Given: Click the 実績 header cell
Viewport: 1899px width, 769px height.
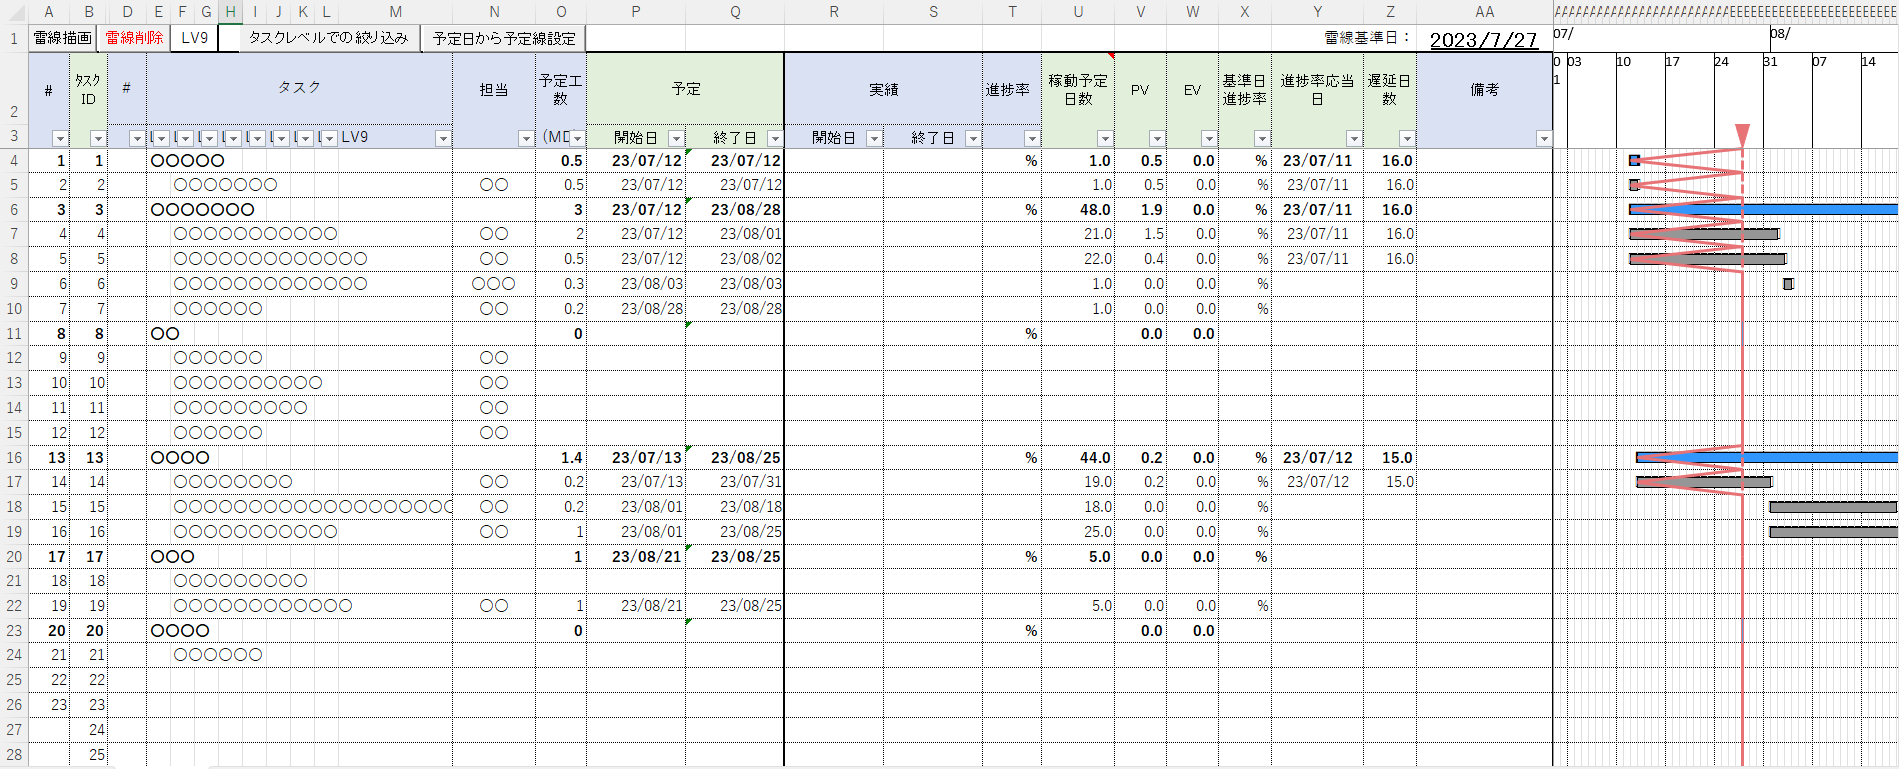Looking at the screenshot, I should click(883, 89).
